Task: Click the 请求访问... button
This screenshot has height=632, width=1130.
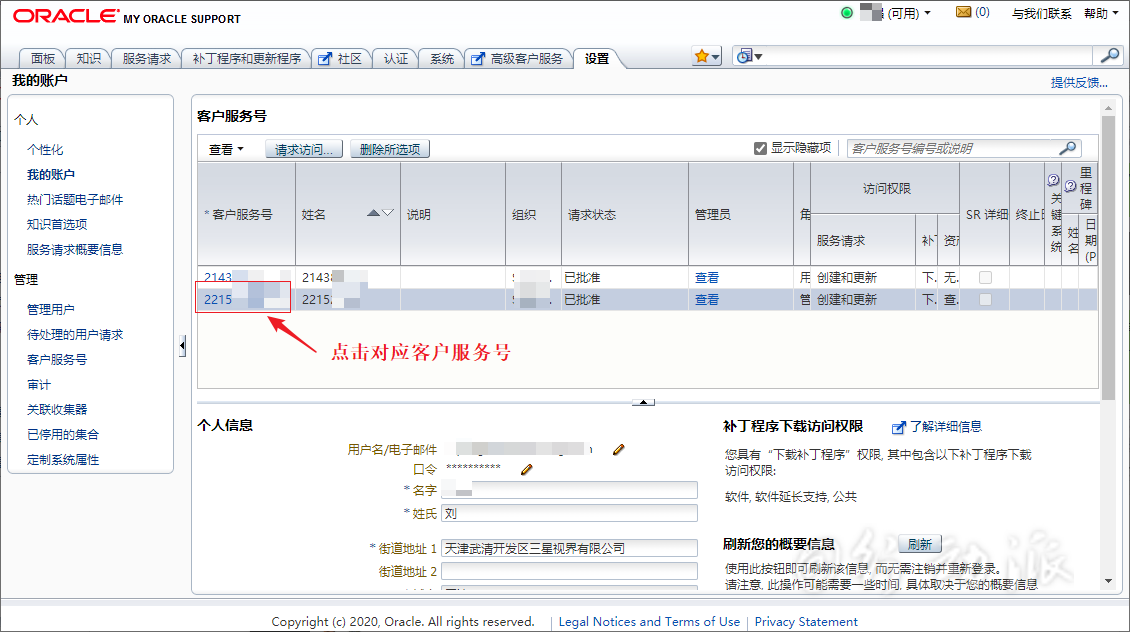Action: click(303, 149)
